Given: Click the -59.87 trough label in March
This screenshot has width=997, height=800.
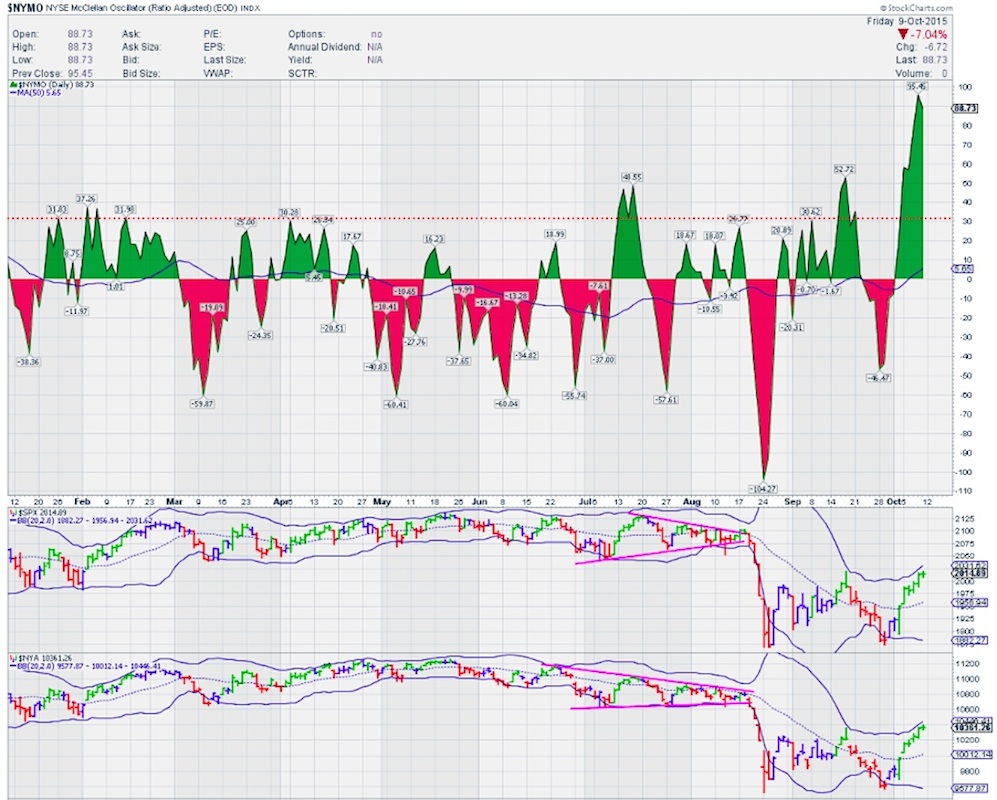Looking at the screenshot, I should pyautogui.click(x=202, y=403).
